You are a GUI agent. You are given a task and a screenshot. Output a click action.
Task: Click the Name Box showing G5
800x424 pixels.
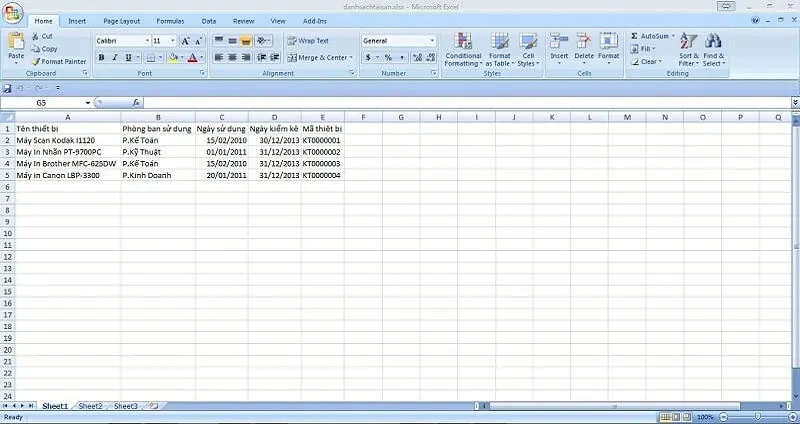pos(42,103)
